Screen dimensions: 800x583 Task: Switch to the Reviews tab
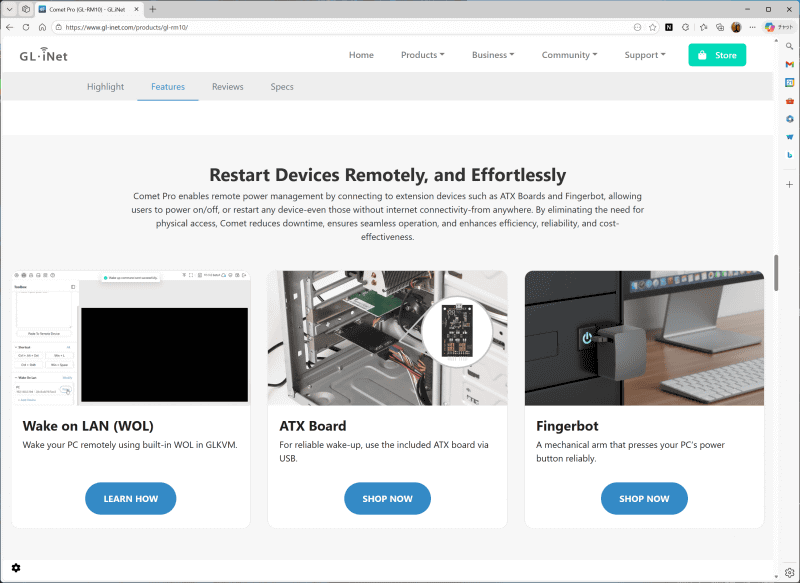pos(228,87)
